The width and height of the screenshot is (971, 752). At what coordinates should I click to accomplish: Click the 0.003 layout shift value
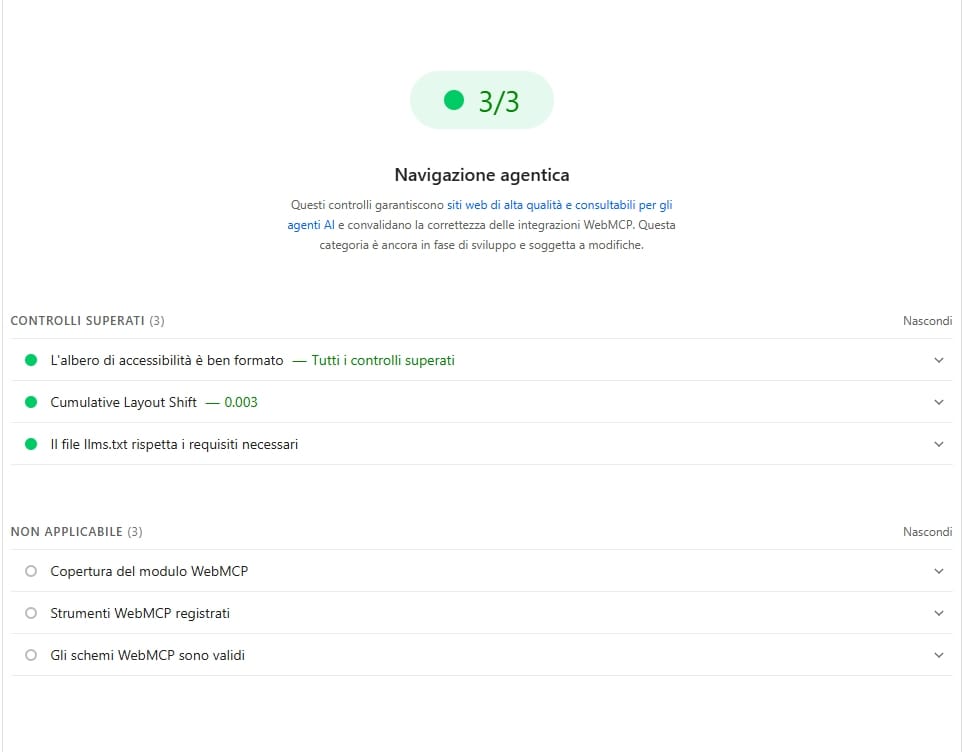click(241, 403)
